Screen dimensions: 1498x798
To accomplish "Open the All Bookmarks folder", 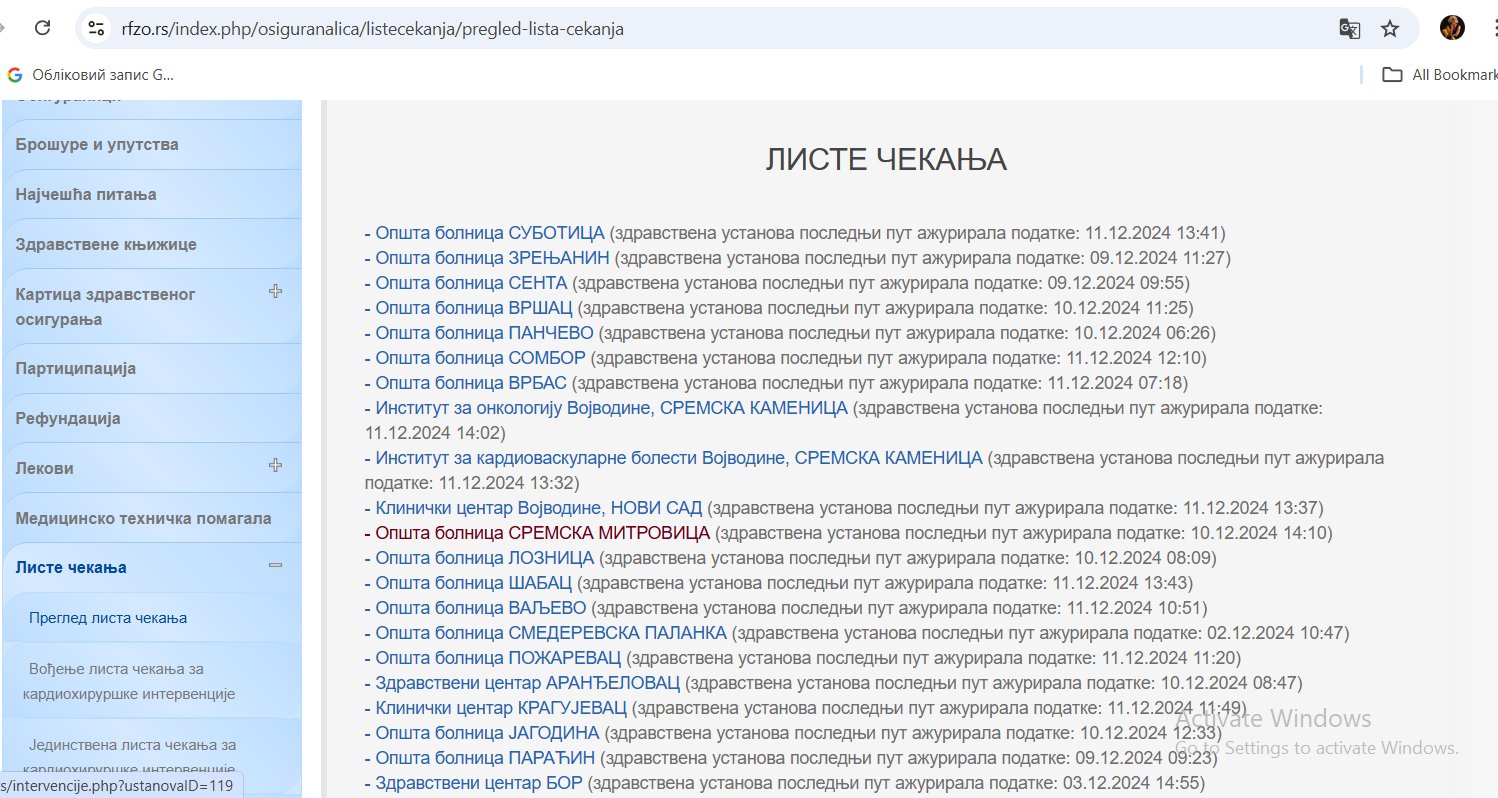I will coord(1438,74).
